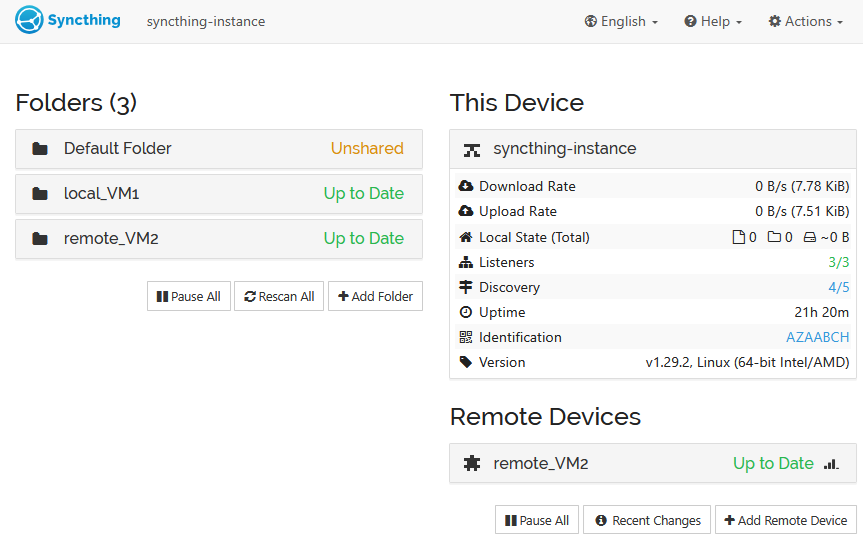The image size is (863, 543).
Task: Click the syncthing-instance device icon
Action: click(472, 150)
